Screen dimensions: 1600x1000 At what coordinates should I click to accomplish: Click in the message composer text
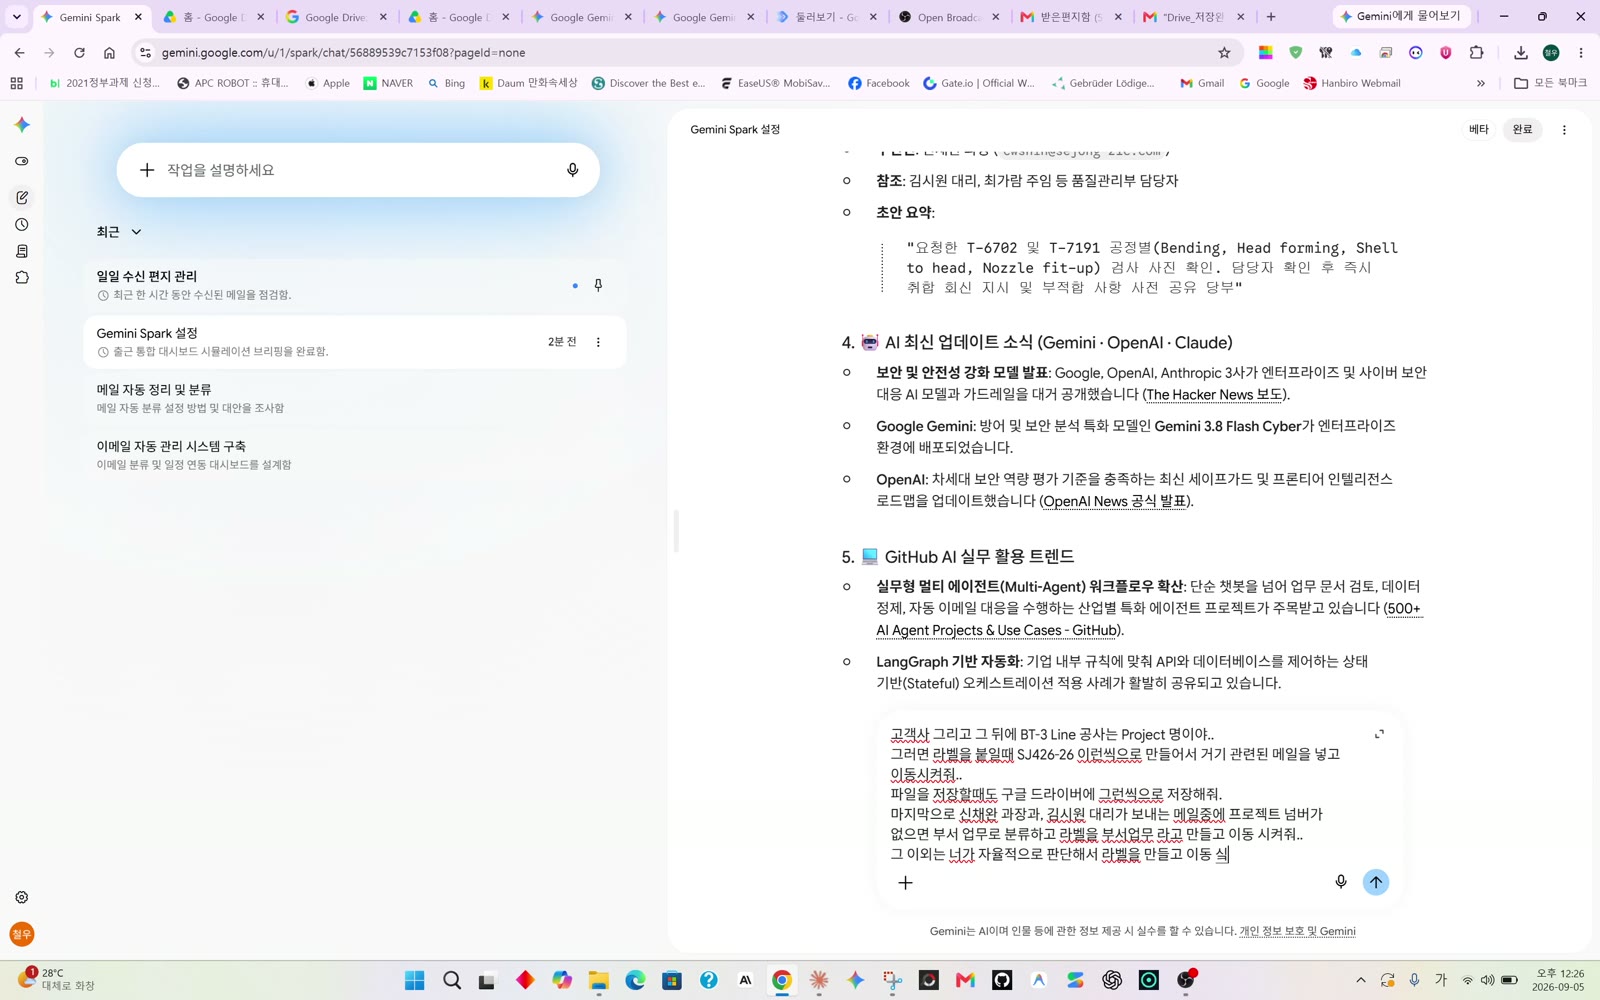(x=1115, y=794)
